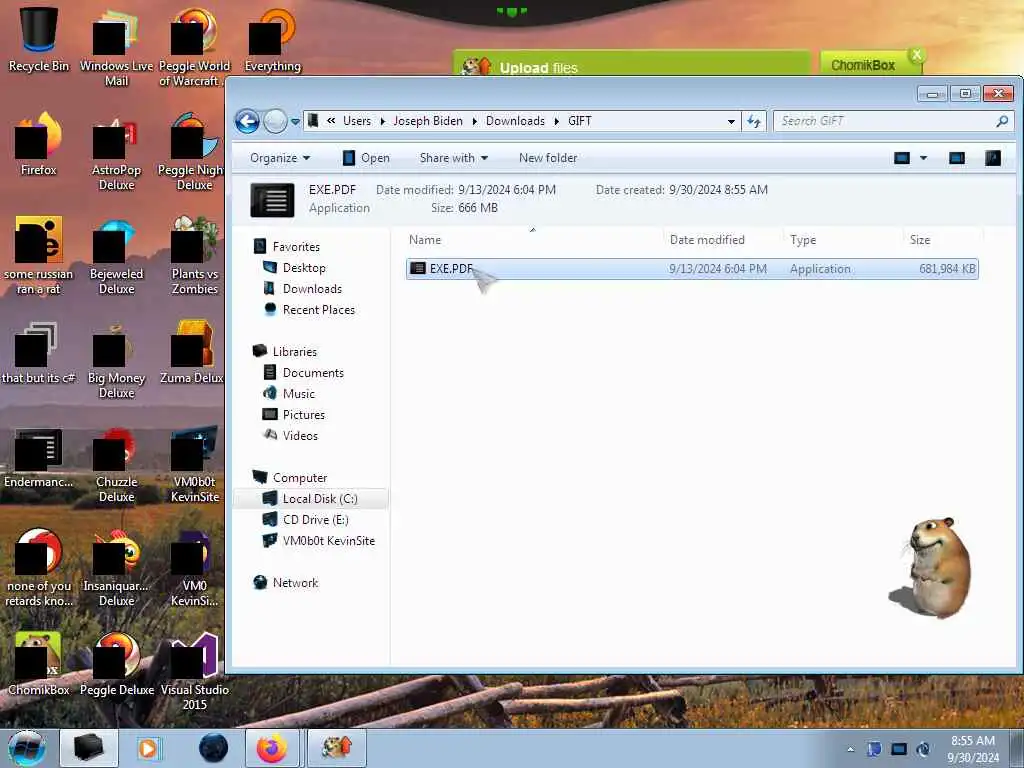The height and width of the screenshot is (768, 1024).
Task: Expand the address bar history dropdown
Action: (x=731, y=121)
